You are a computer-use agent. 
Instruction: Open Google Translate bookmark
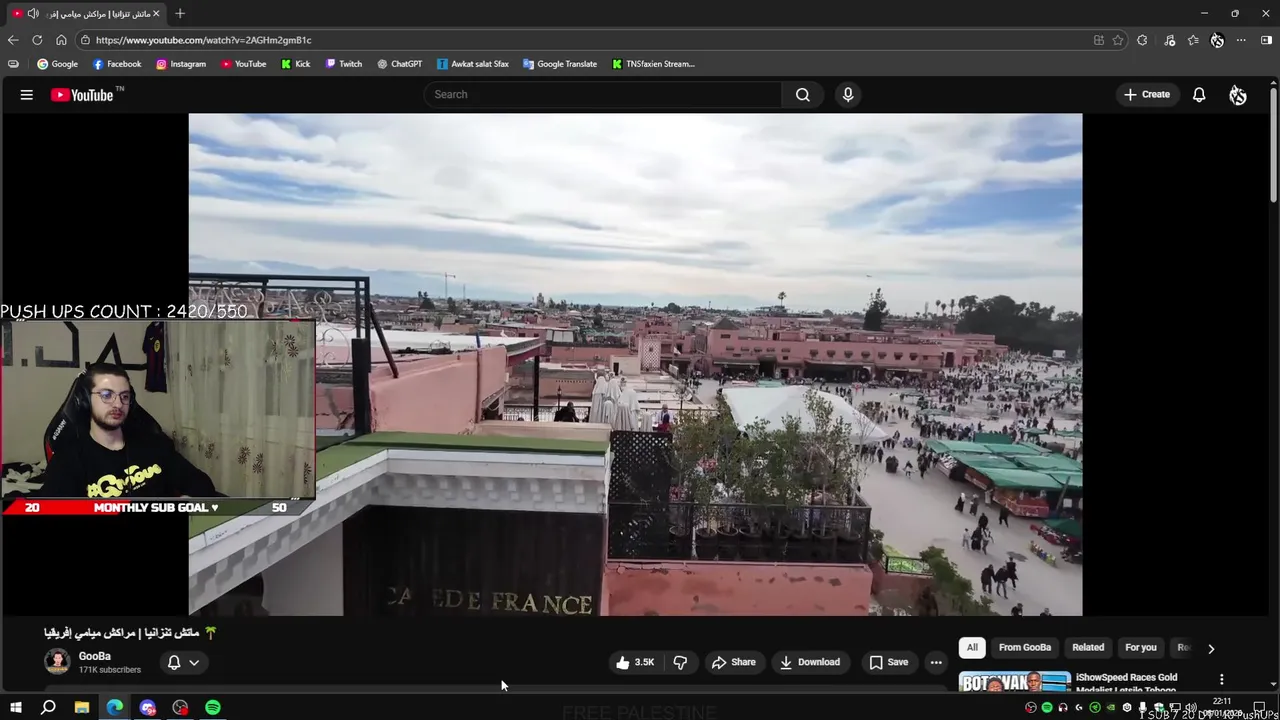point(559,64)
